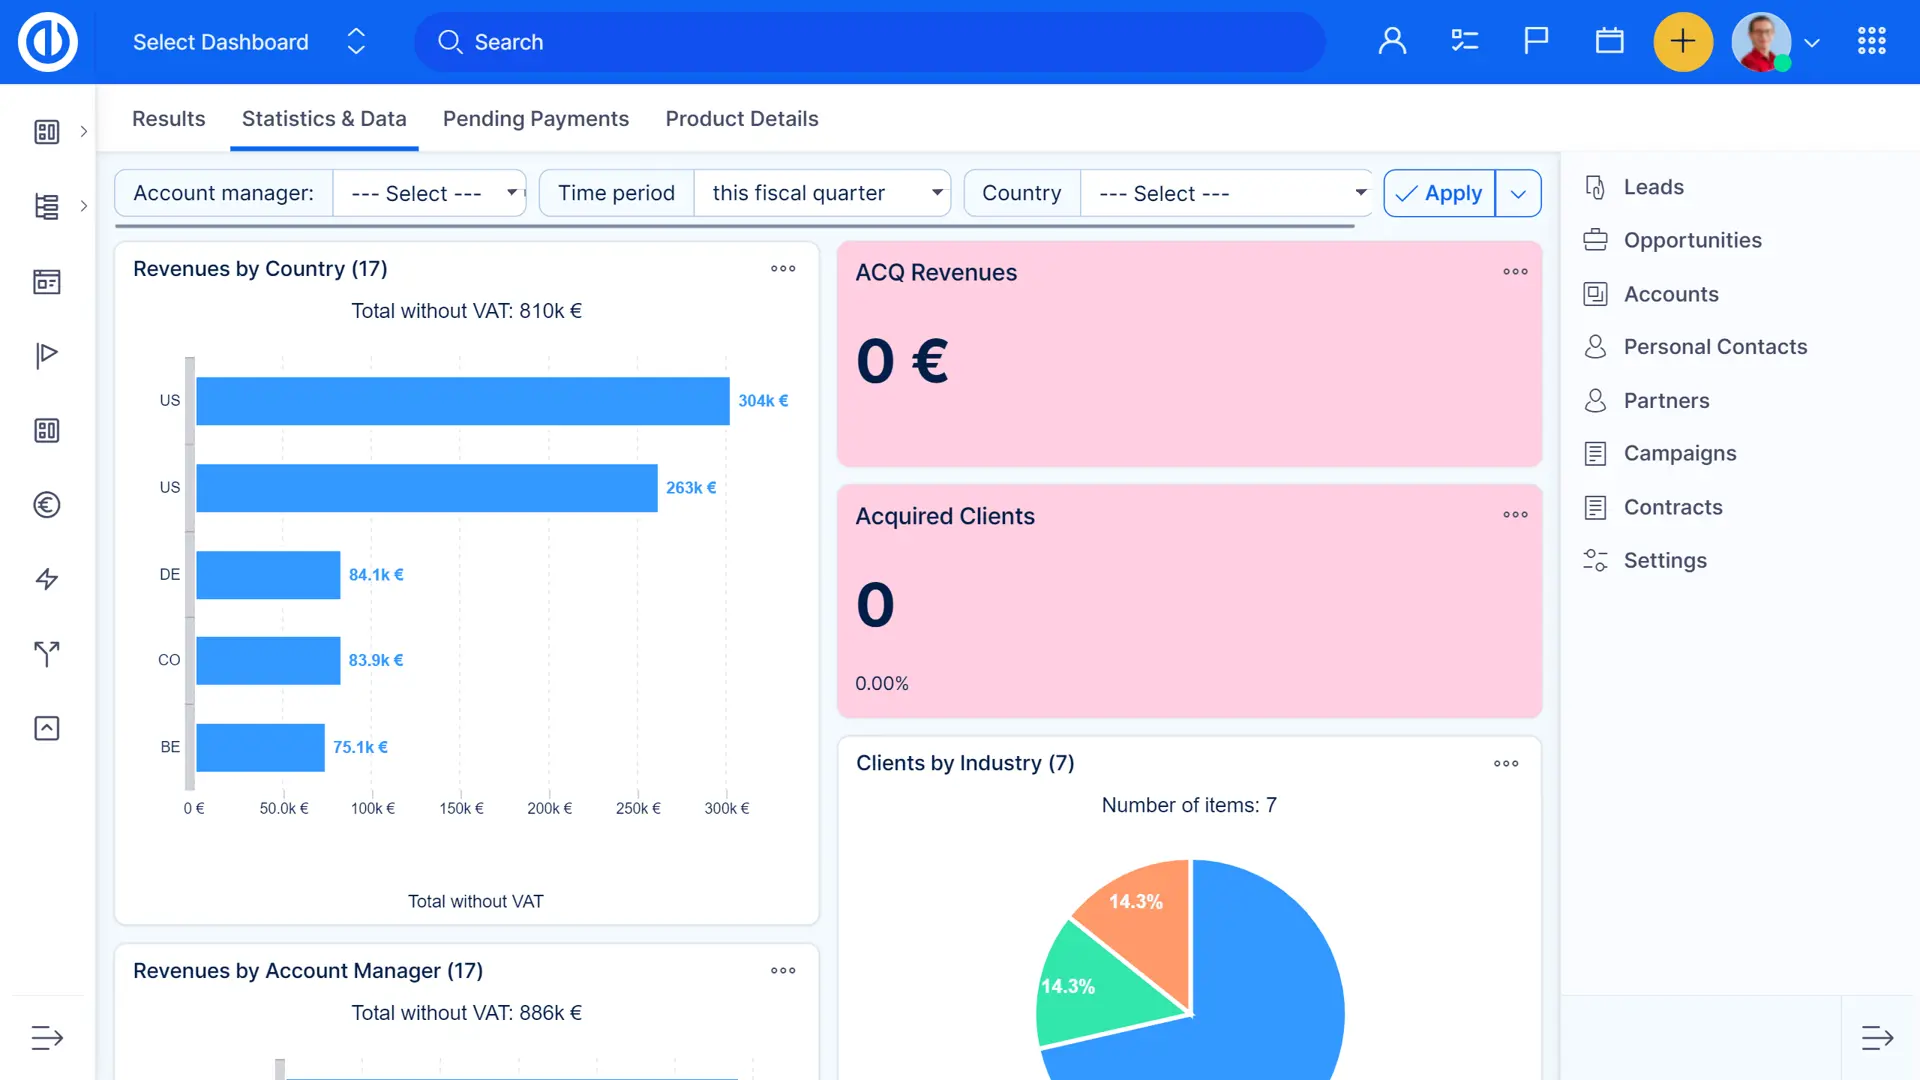Viewport: 1920px width, 1080px height.
Task: Open the calendar icon in top bar
Action: pos(1609,41)
